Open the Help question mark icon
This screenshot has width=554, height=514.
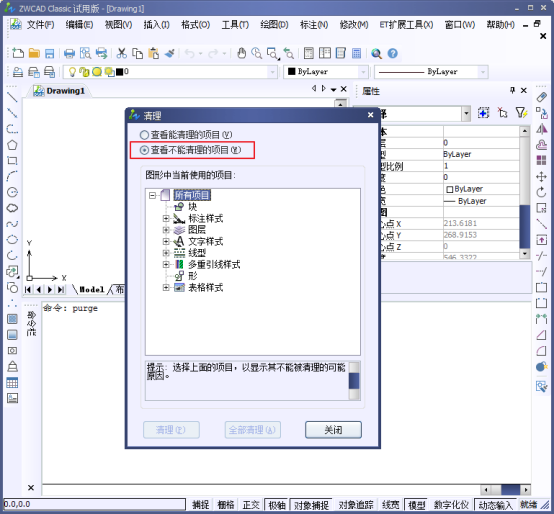pos(393,53)
